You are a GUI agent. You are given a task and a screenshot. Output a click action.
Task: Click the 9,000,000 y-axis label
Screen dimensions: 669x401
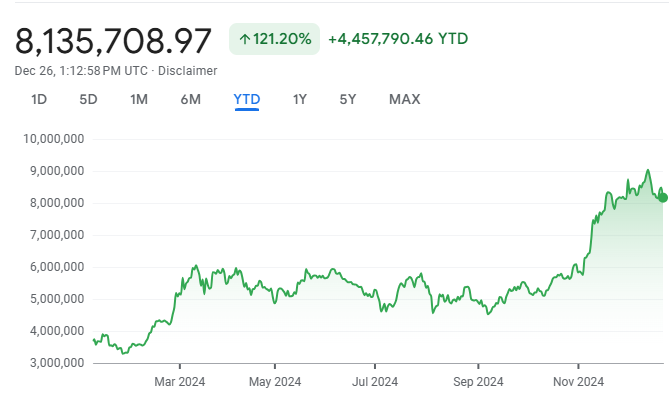[x=57, y=171]
